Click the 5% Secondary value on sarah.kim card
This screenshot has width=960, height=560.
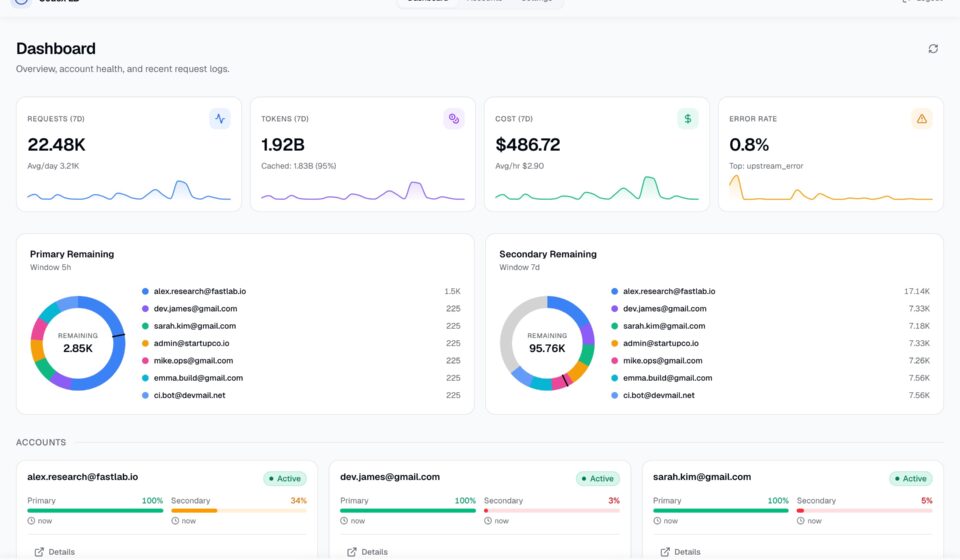[x=927, y=501]
